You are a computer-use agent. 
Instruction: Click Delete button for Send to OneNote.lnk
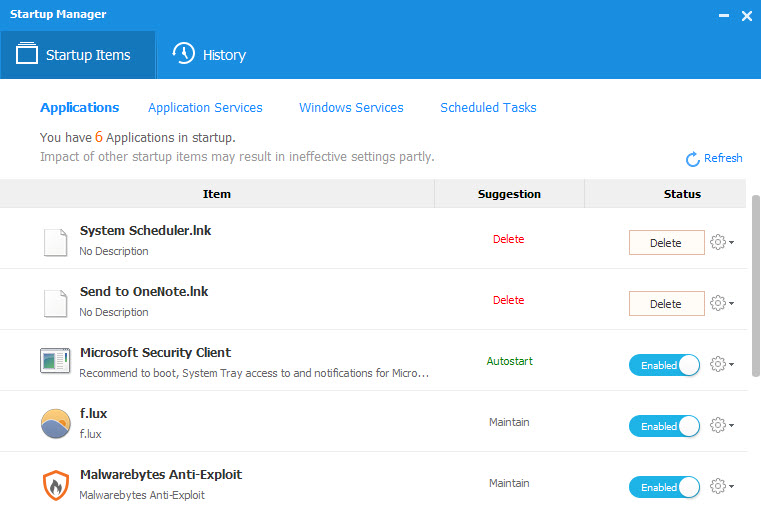click(666, 303)
